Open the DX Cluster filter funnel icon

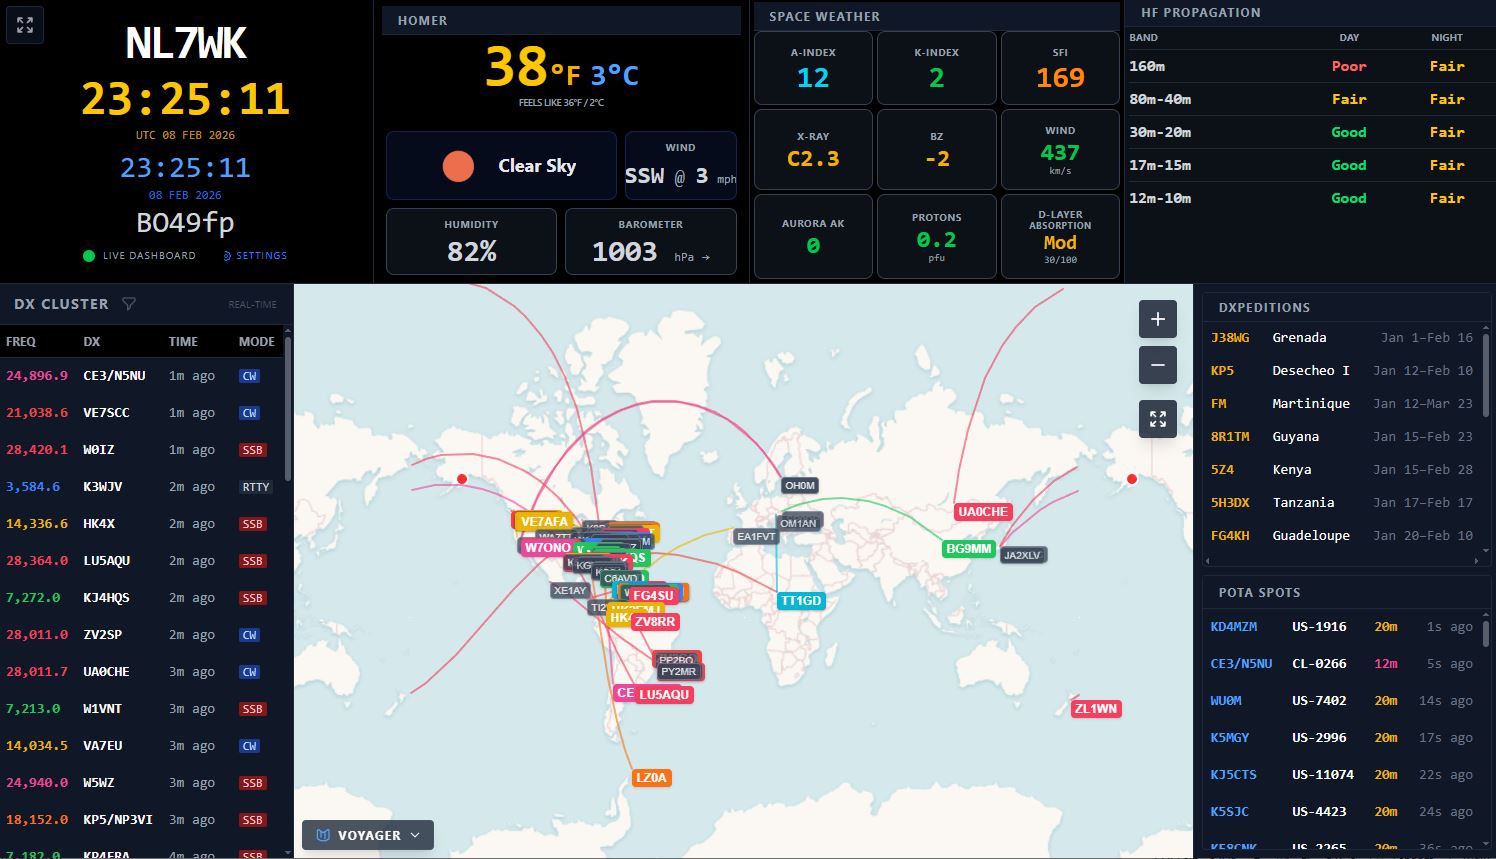tap(129, 304)
